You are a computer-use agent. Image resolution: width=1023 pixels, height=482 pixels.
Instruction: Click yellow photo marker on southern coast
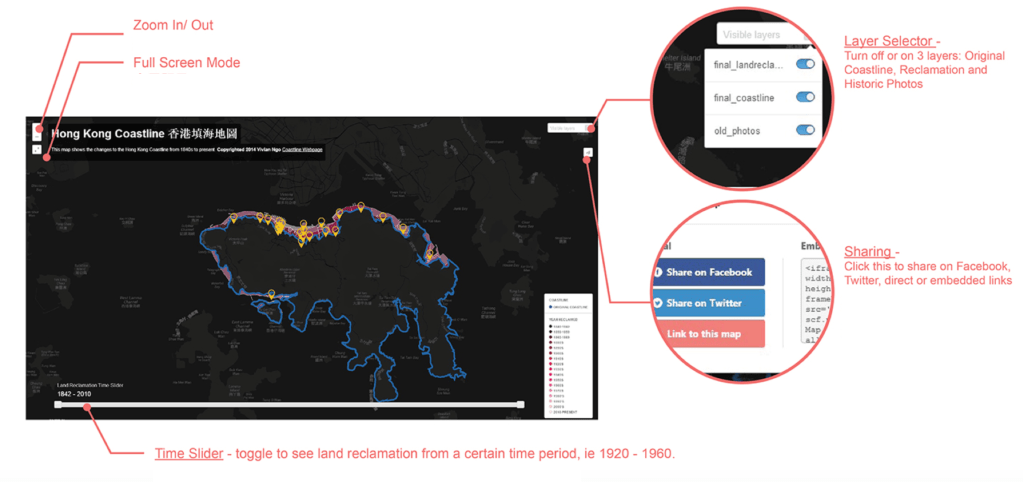pyautogui.click(x=271, y=294)
